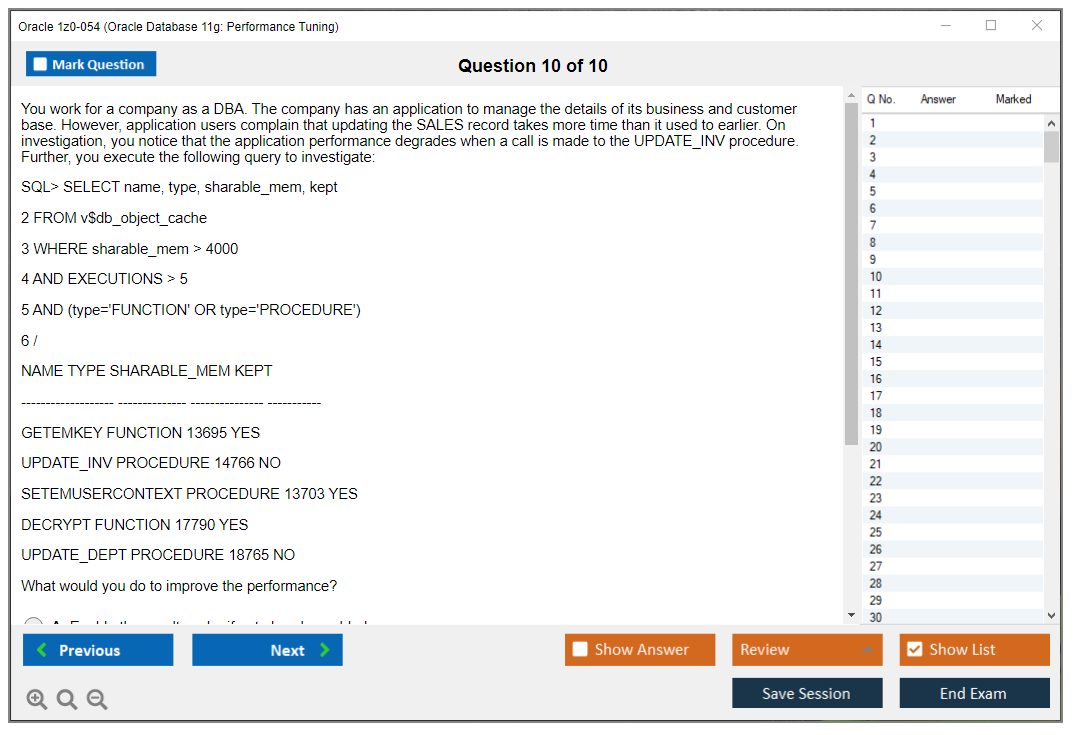Click the question list scroll down arrow
The height and width of the screenshot is (735, 1075).
click(1051, 616)
